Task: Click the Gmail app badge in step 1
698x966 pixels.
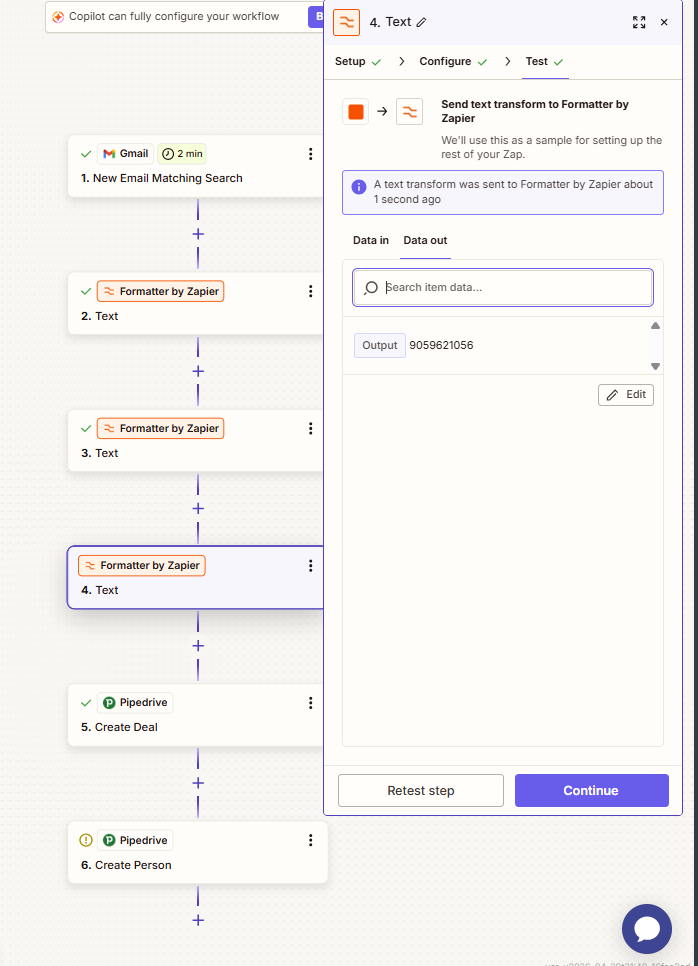Action: tap(126, 154)
